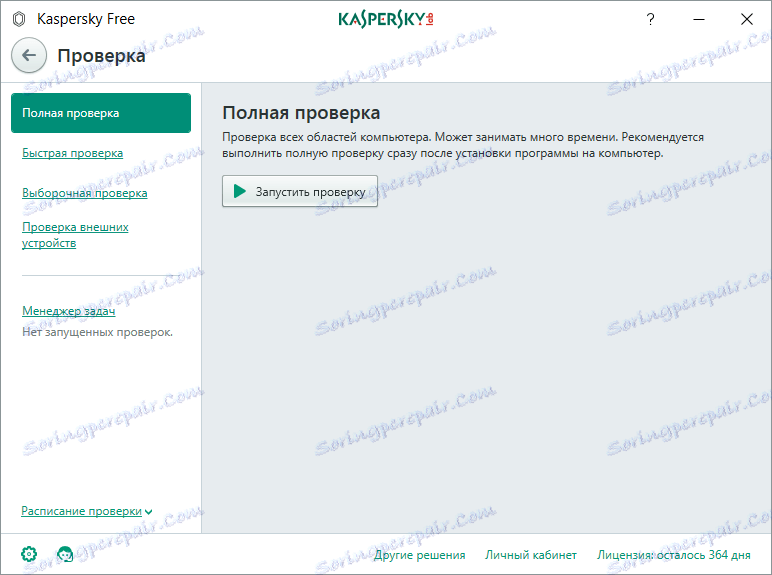Screen dimensions: 772x575
Task: Click the Kaspersky Lab logo
Action: [x=386, y=19]
